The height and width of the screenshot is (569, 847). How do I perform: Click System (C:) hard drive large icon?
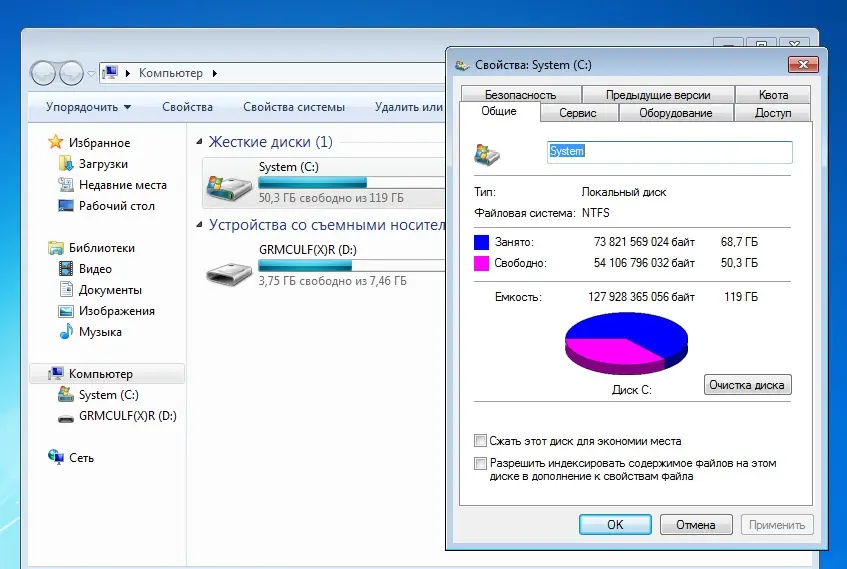click(229, 187)
